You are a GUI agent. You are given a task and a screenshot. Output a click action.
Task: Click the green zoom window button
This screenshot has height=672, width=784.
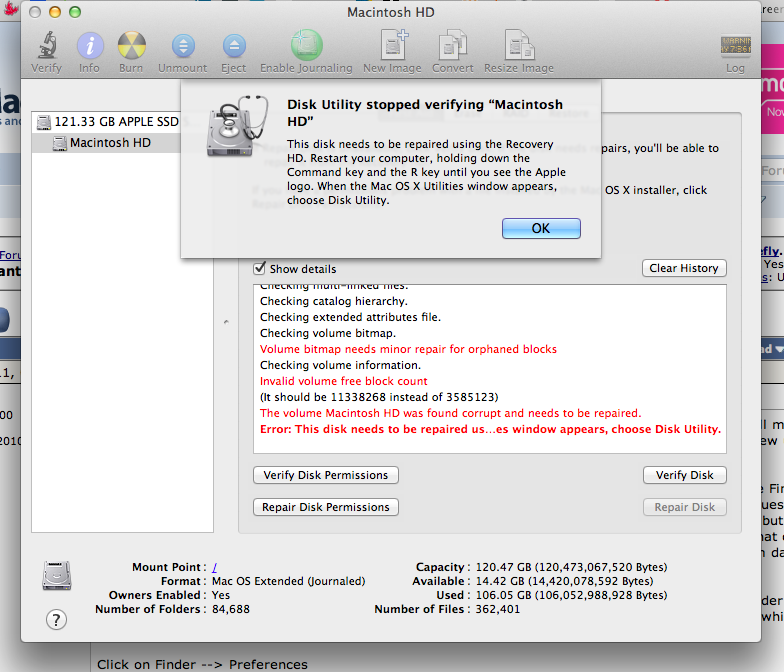pos(75,12)
